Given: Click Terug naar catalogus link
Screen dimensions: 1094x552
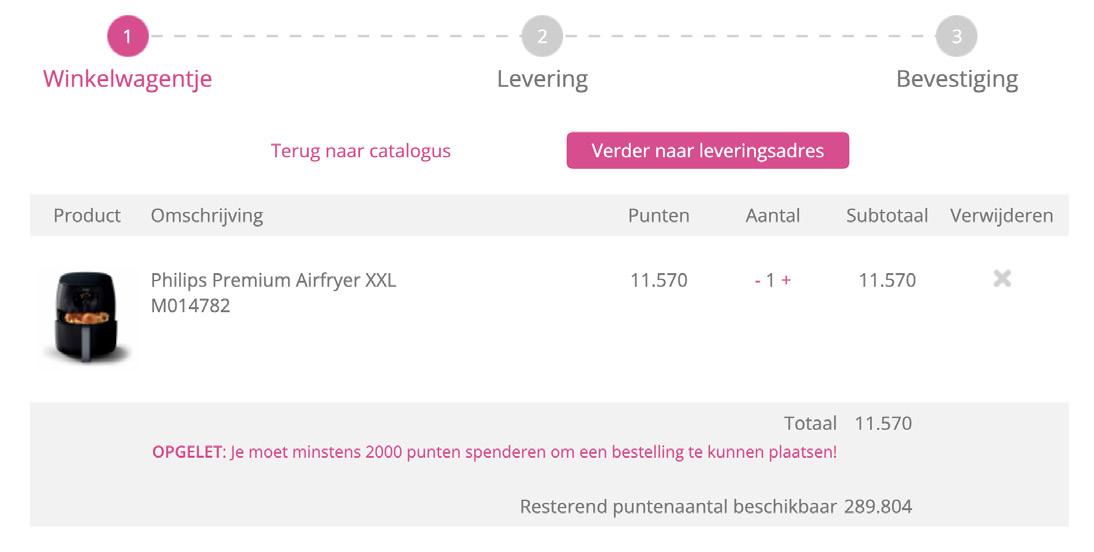Looking at the screenshot, I should 361,151.
